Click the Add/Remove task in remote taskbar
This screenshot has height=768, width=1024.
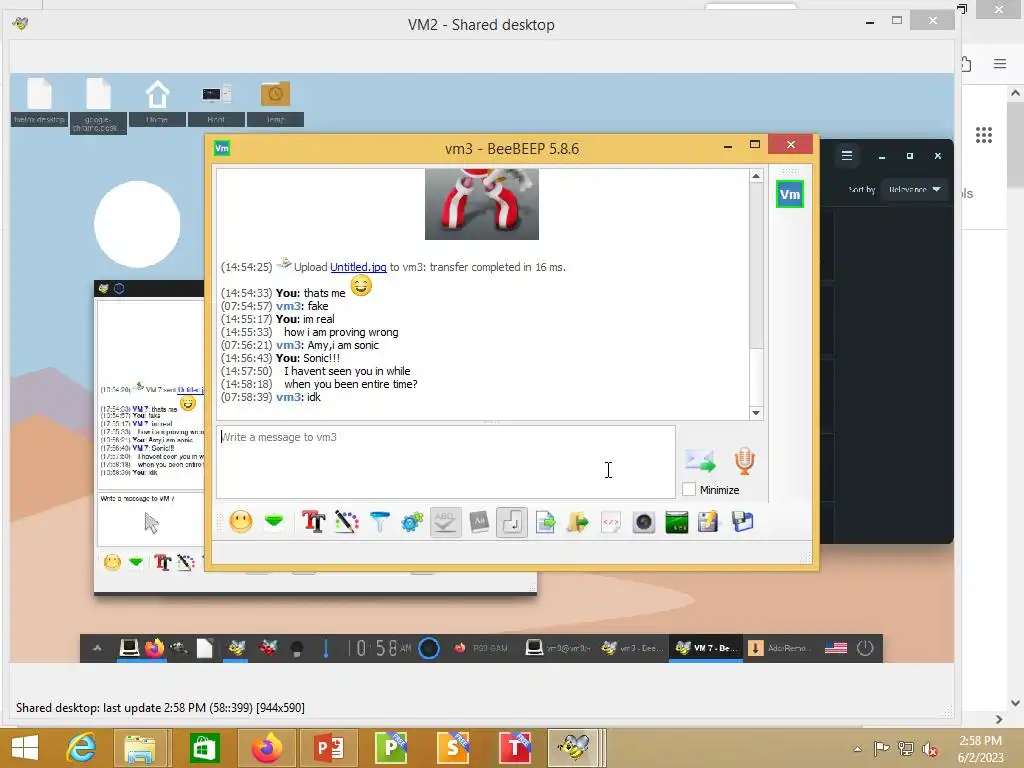780,648
